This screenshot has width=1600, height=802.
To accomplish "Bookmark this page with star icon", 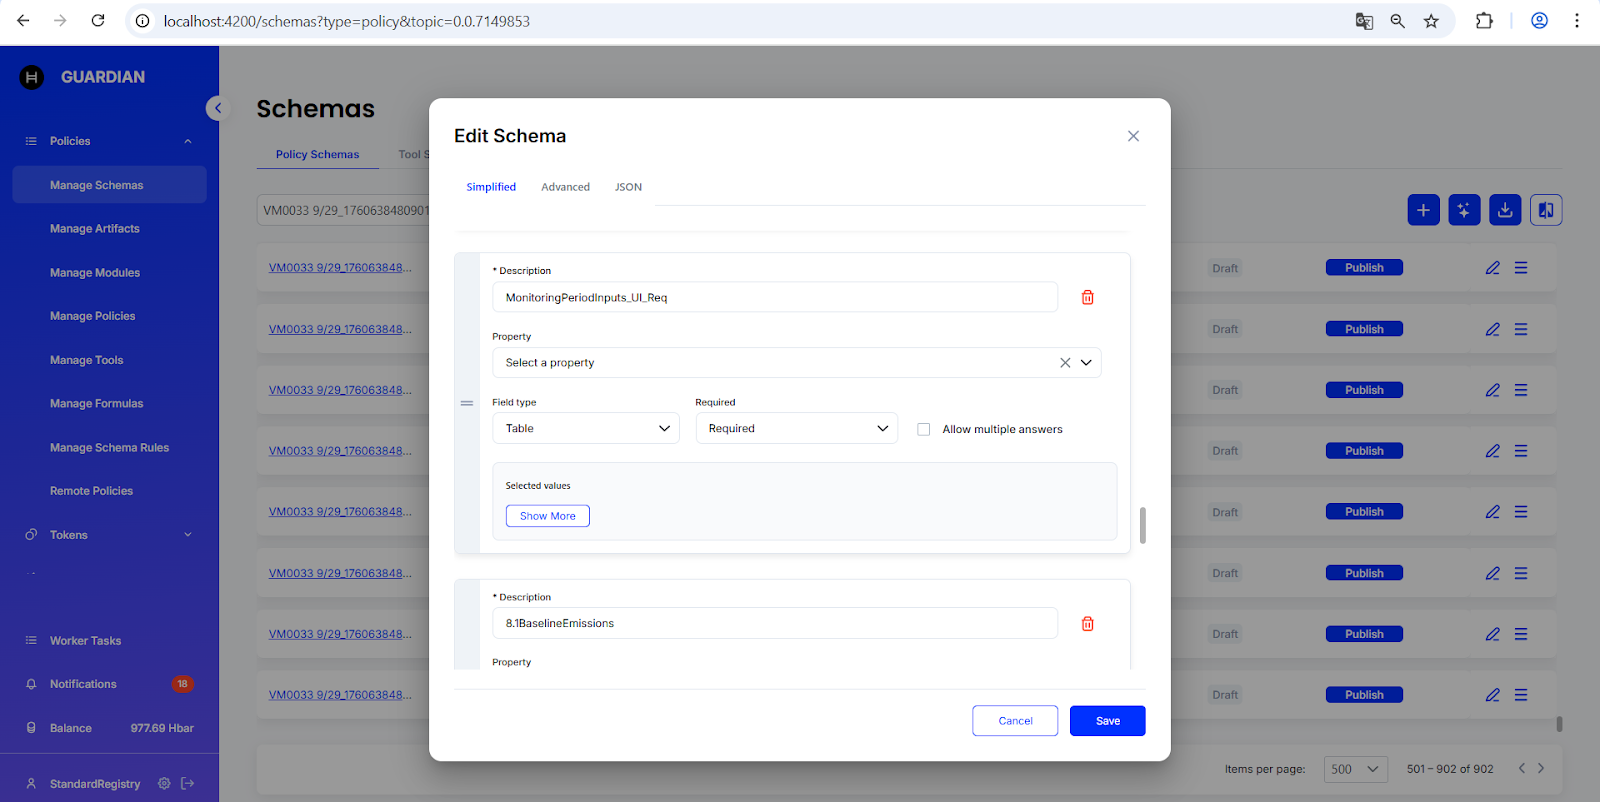I will point(1431,21).
